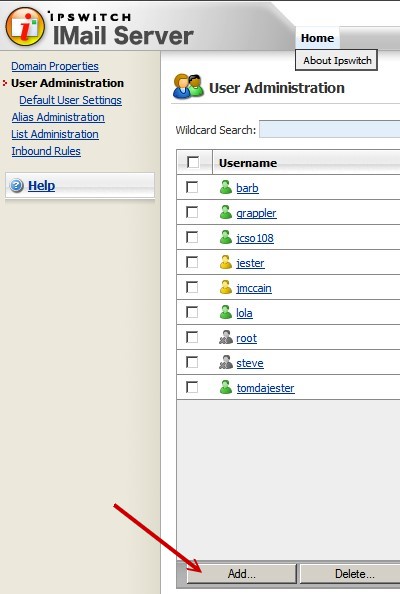Tick the checkbox for jcso108

[192, 237]
